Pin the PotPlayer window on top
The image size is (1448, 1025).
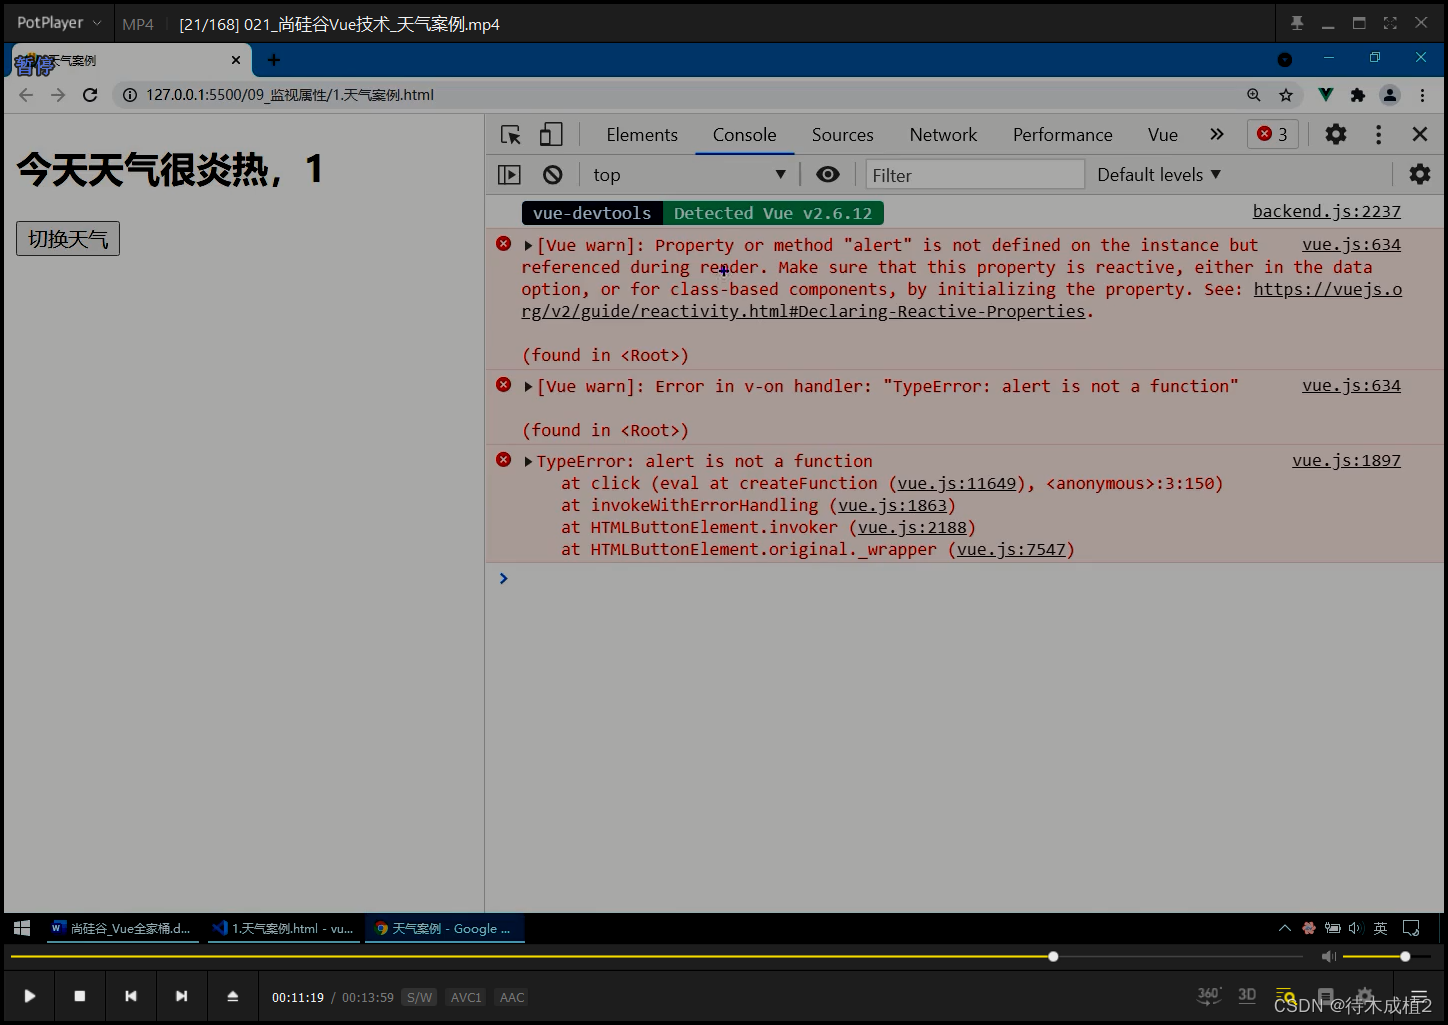point(1297,23)
